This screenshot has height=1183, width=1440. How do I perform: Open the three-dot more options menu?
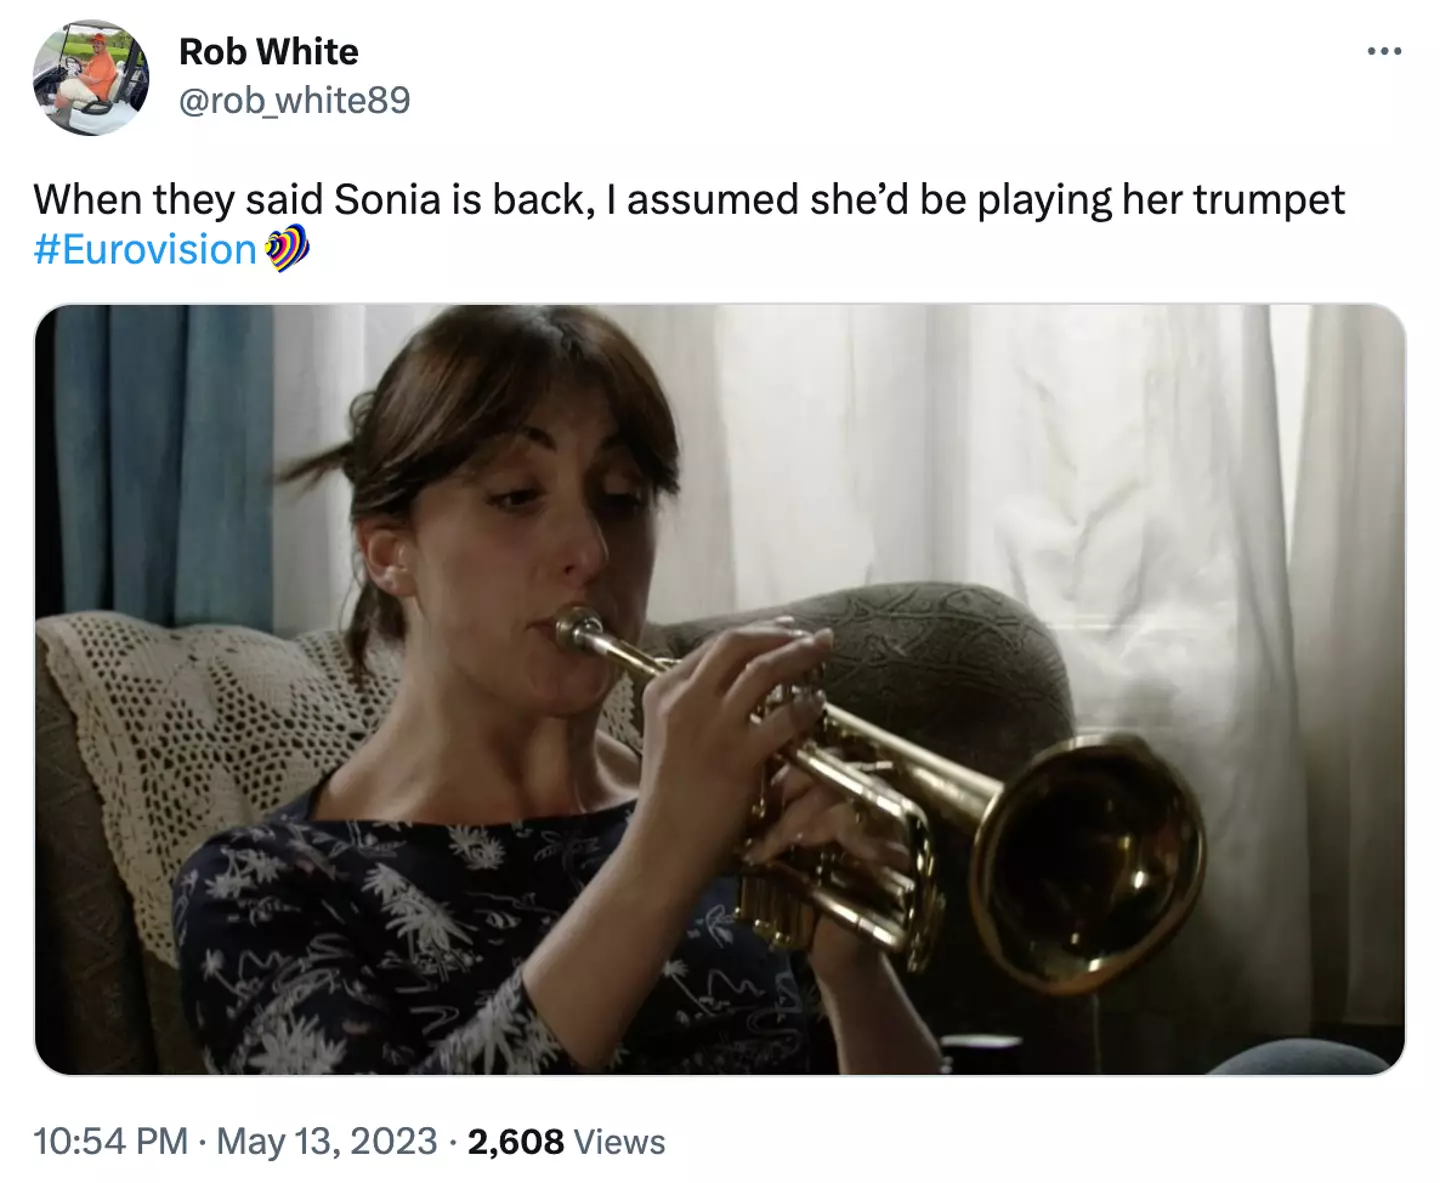coord(1384,52)
